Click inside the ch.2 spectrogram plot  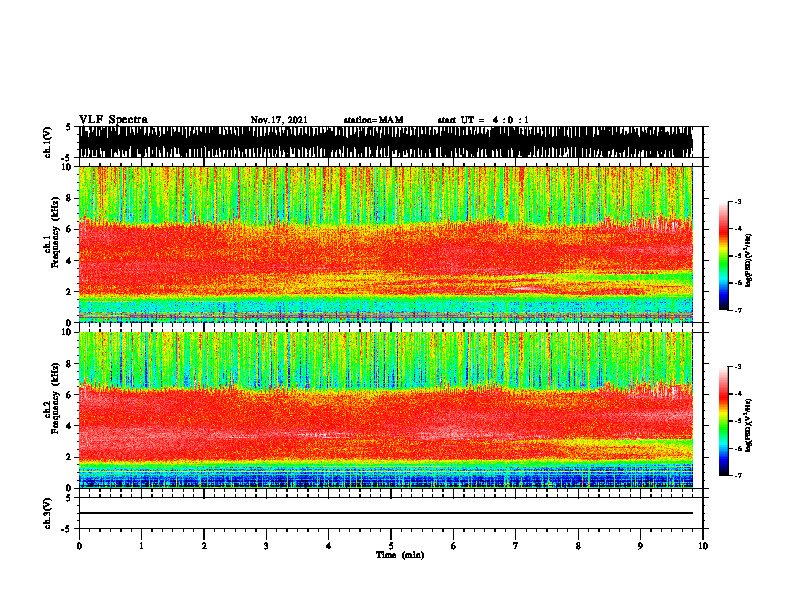[385, 410]
